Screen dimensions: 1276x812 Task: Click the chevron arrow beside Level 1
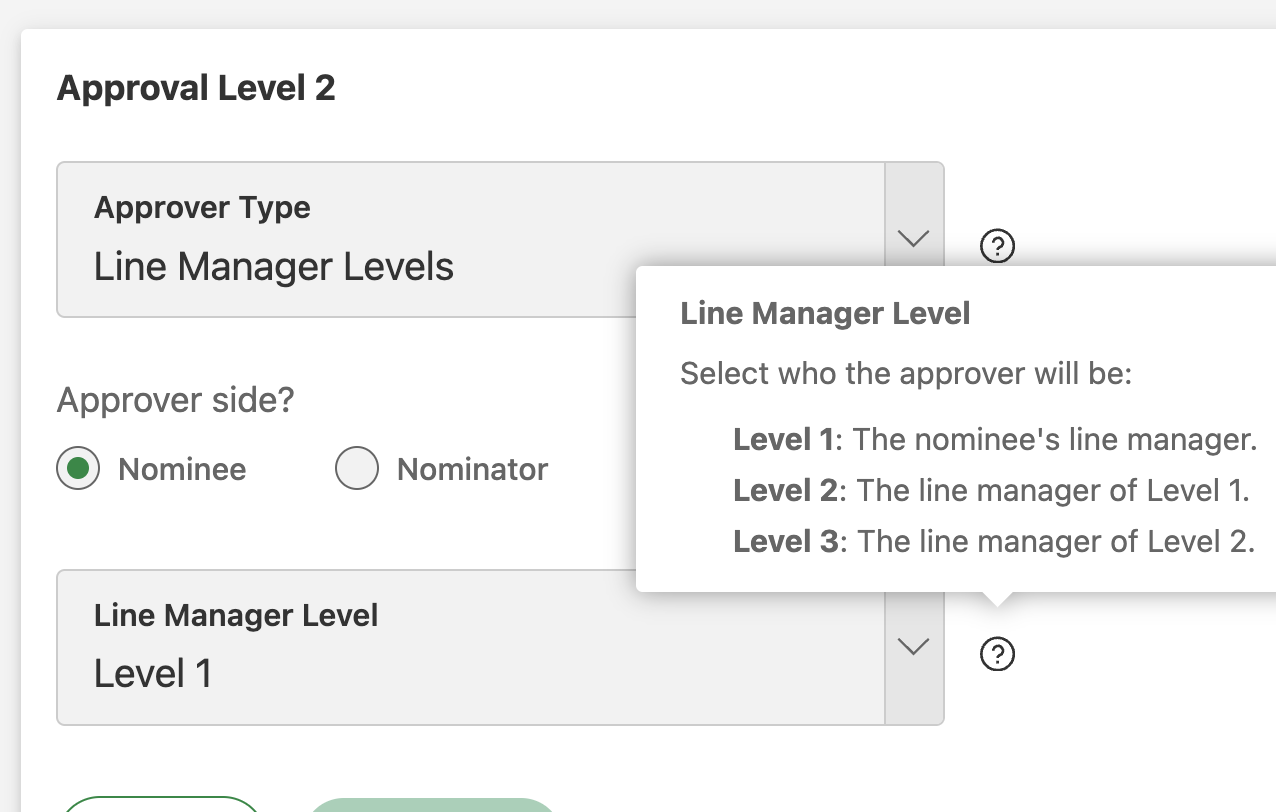coord(913,647)
